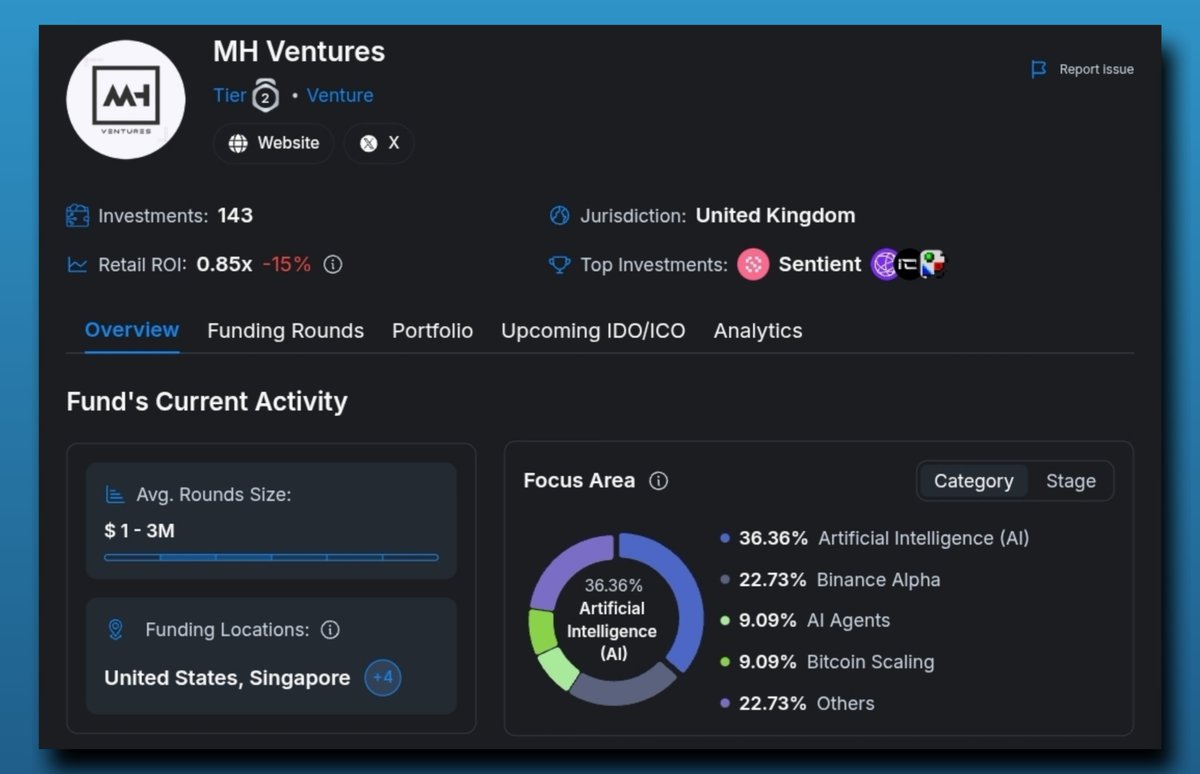This screenshot has height=774, width=1200.
Task: Show the Focus Area info tooltip
Action: point(658,481)
